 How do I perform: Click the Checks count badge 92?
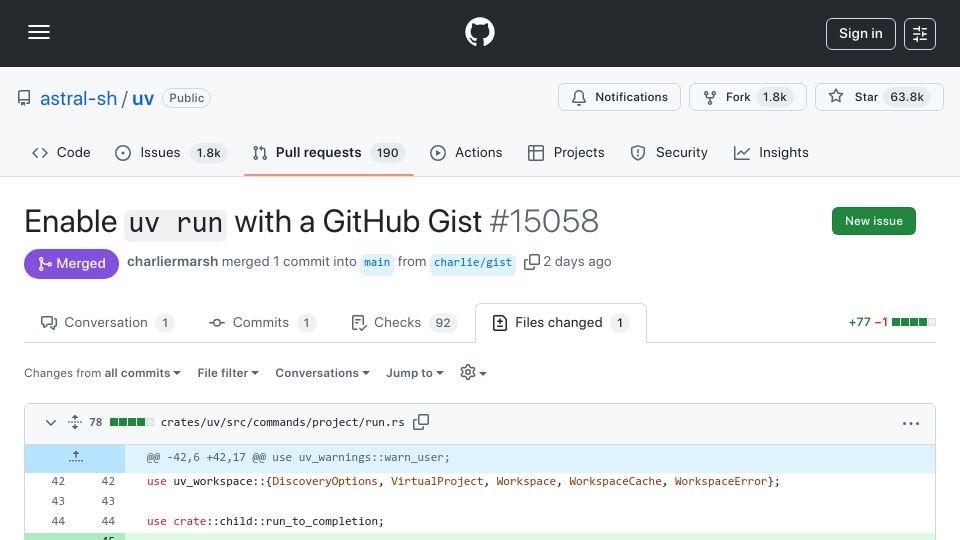[443, 323]
